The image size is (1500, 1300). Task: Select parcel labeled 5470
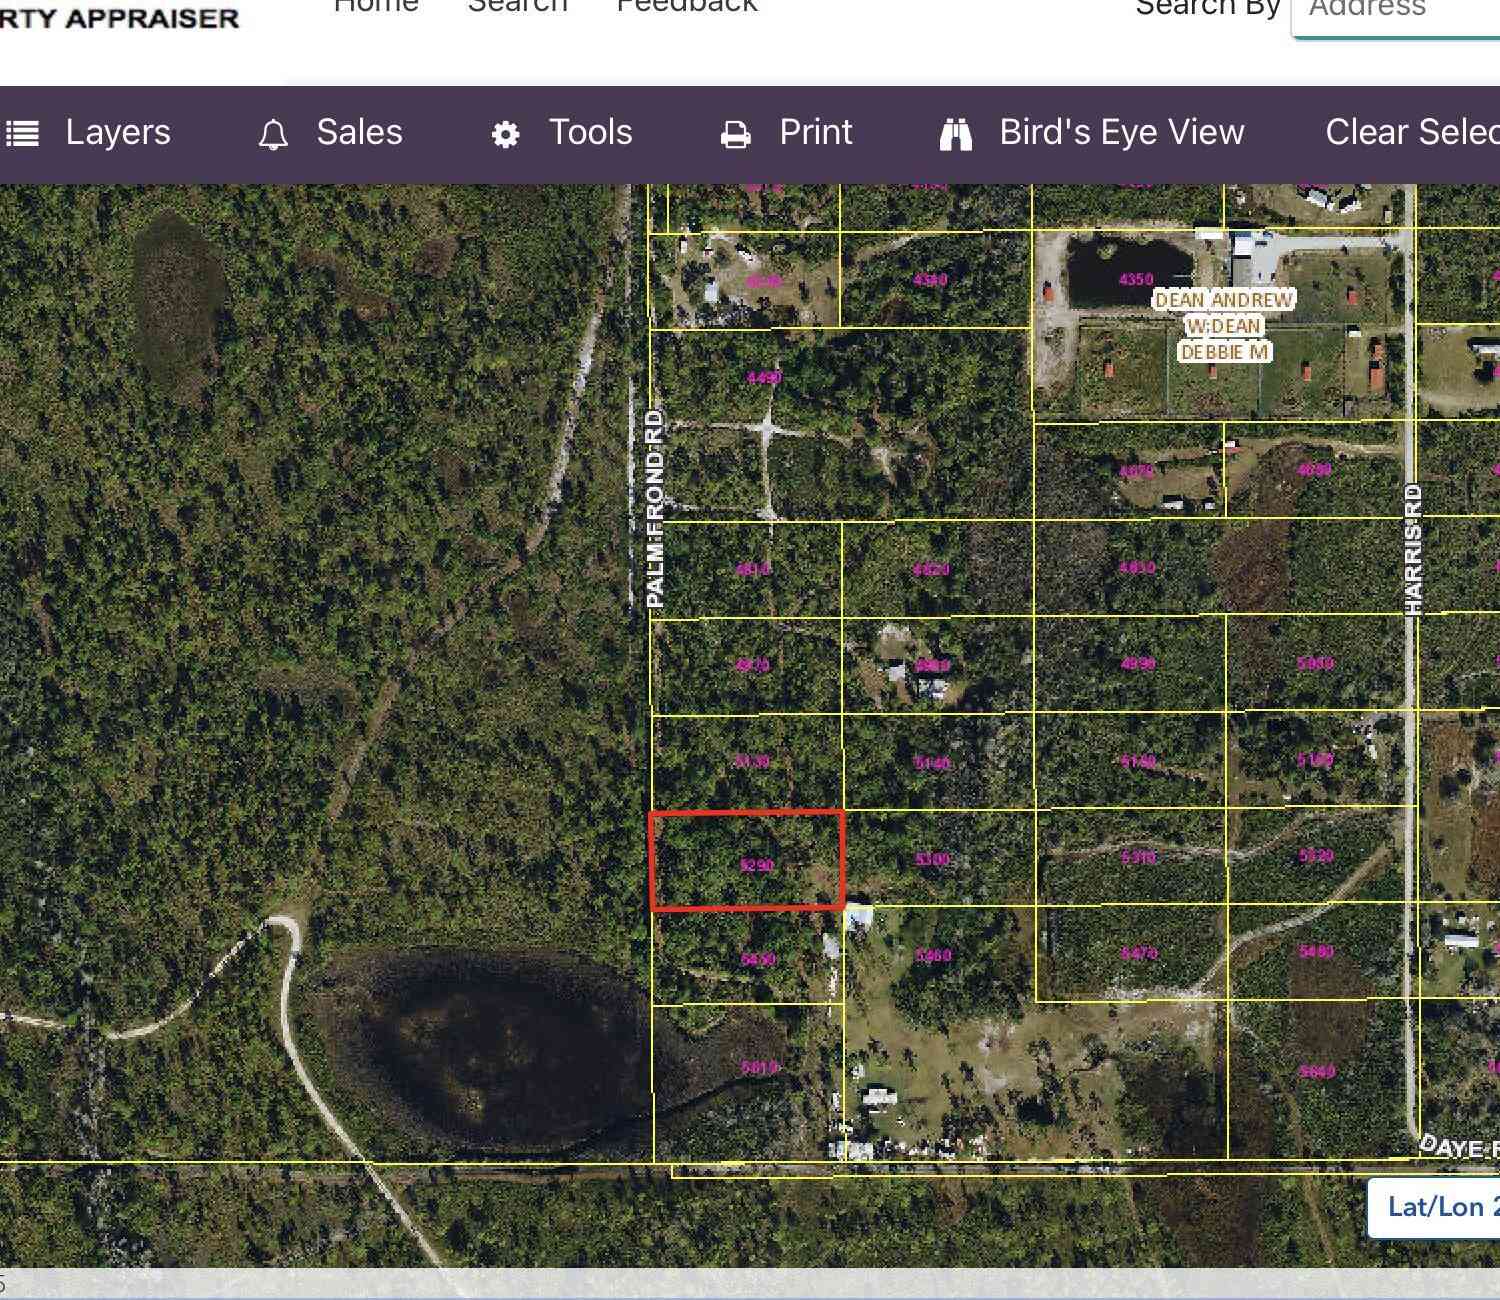click(x=1139, y=953)
